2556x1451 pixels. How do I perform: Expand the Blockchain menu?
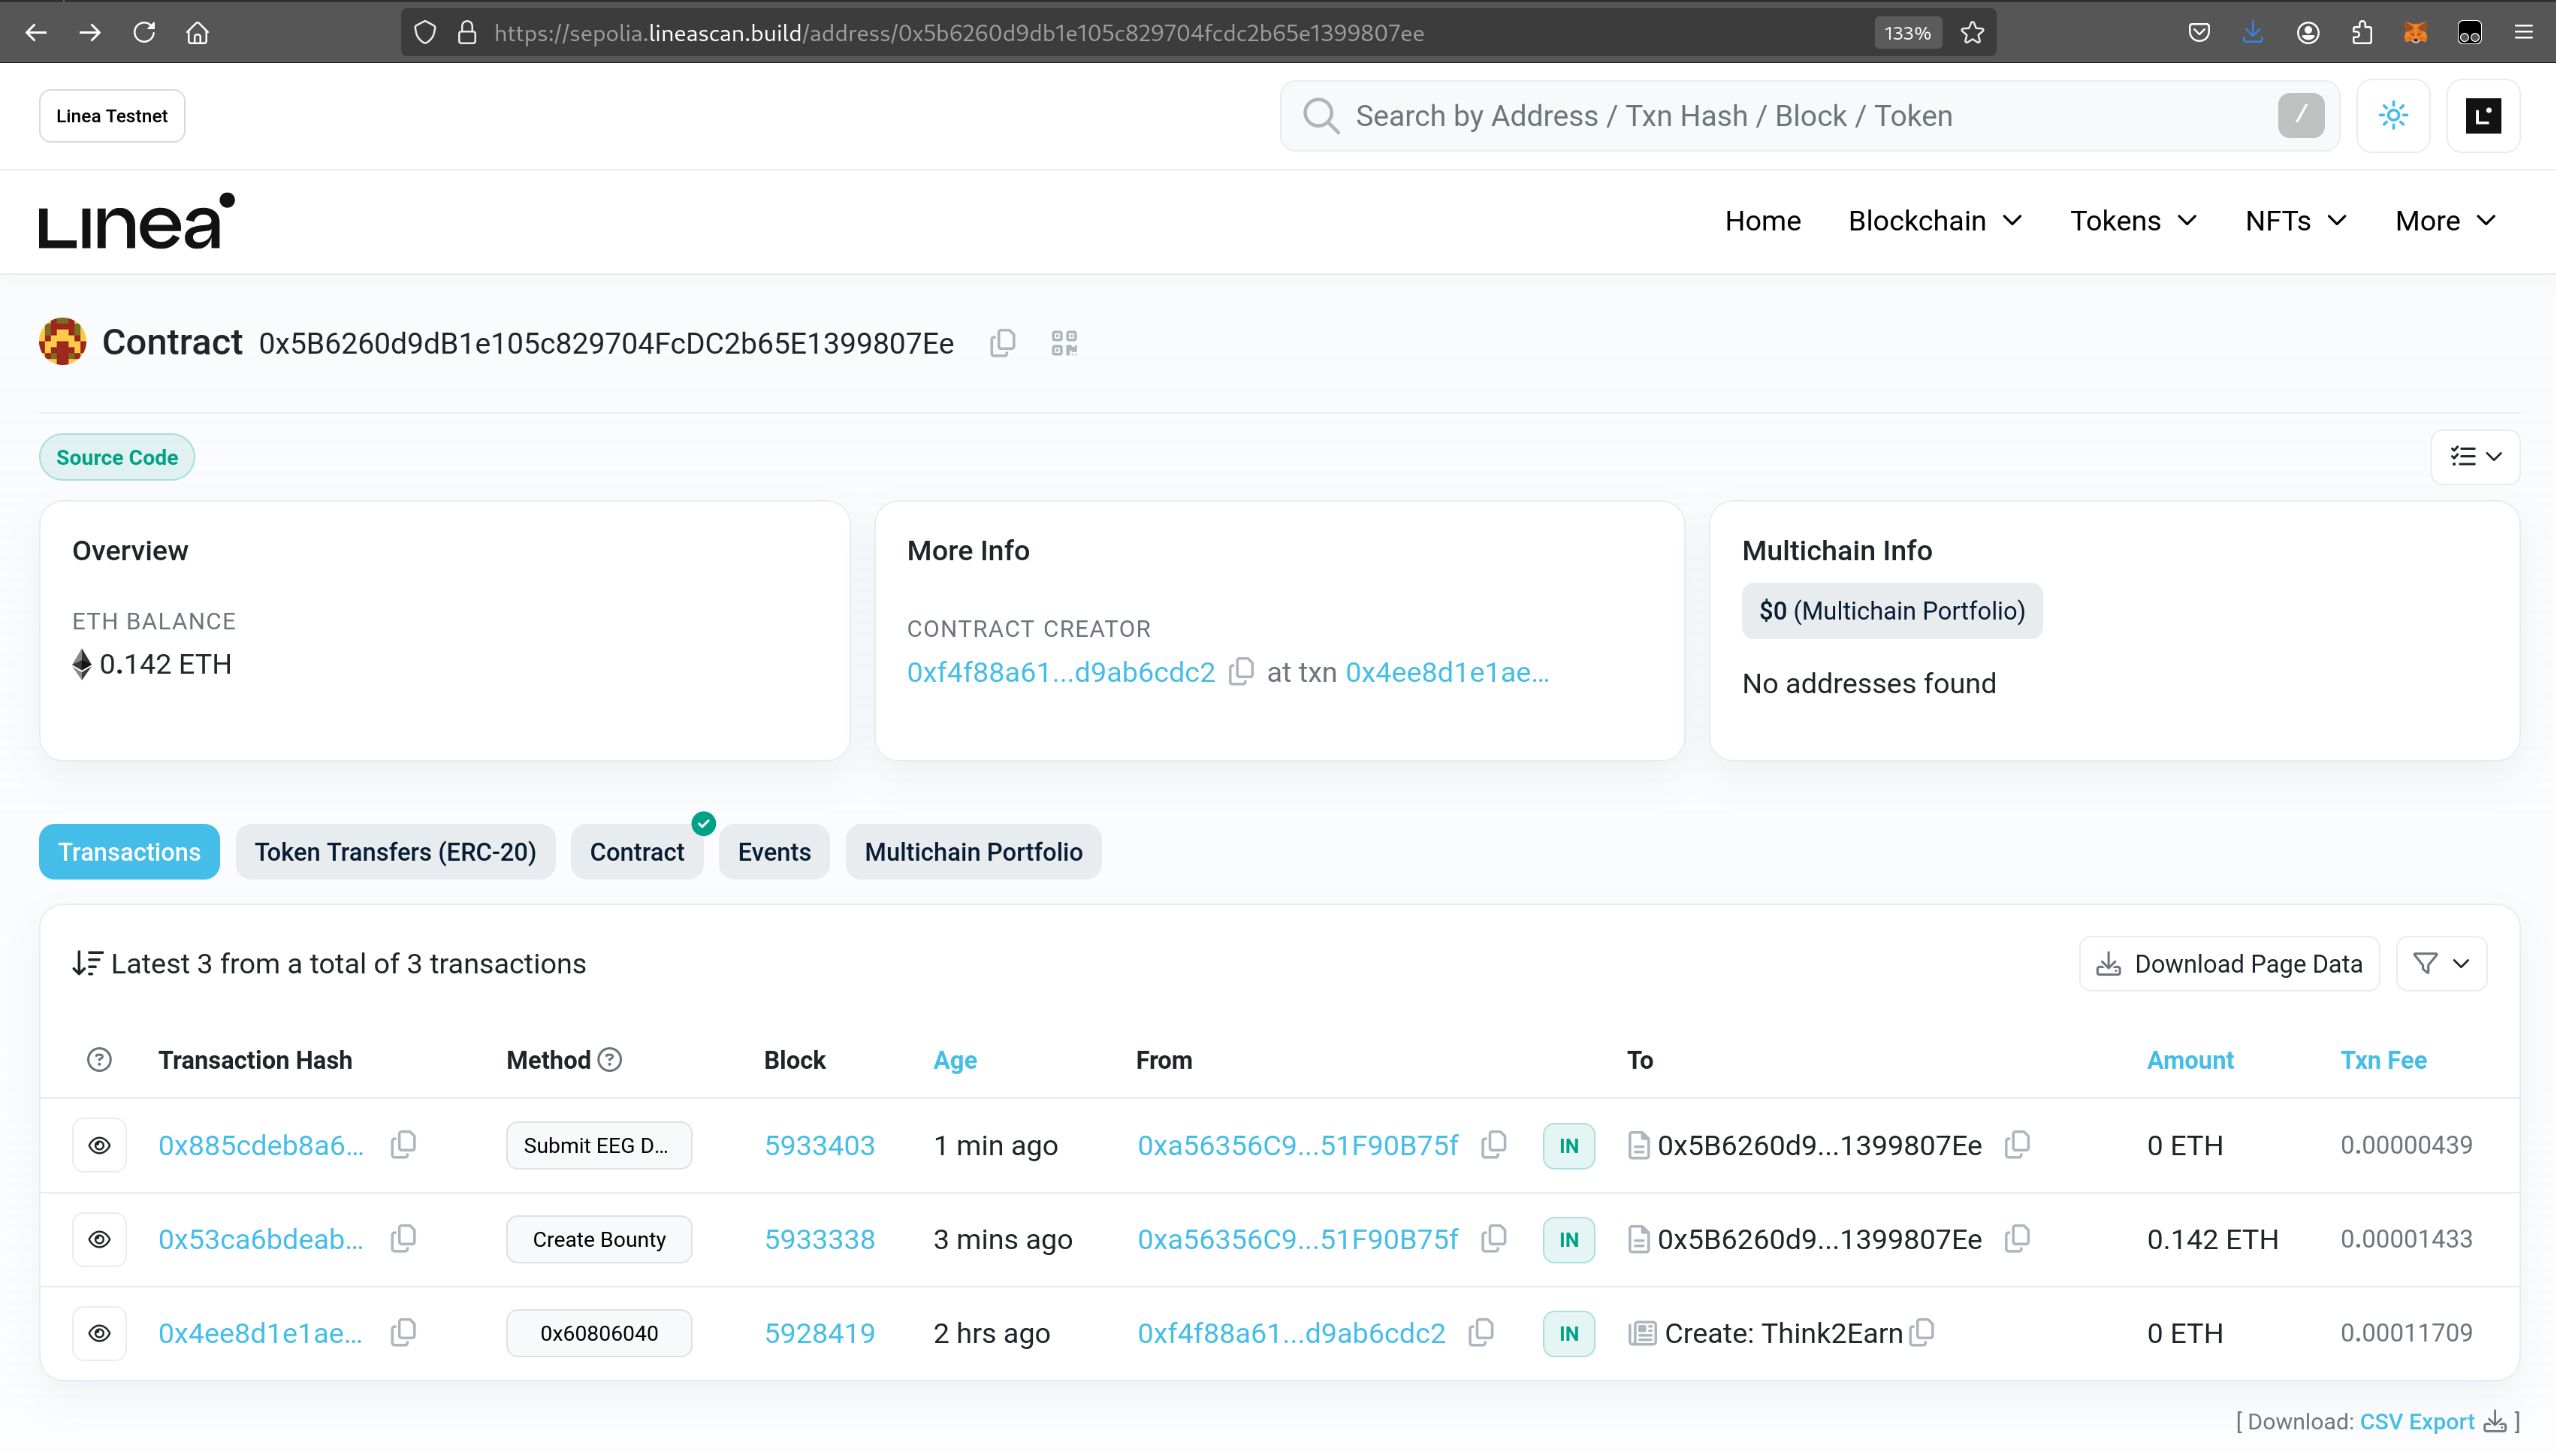point(1935,221)
